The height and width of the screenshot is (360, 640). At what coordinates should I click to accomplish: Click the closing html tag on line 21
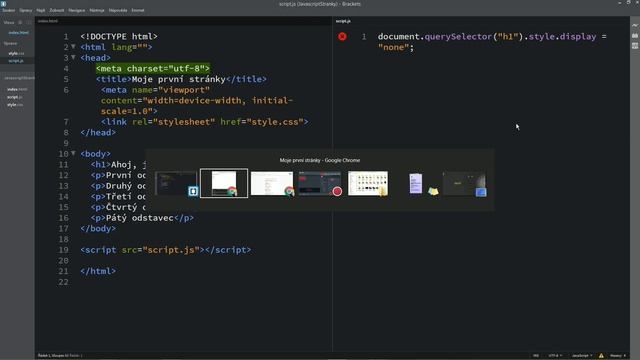[98, 271]
